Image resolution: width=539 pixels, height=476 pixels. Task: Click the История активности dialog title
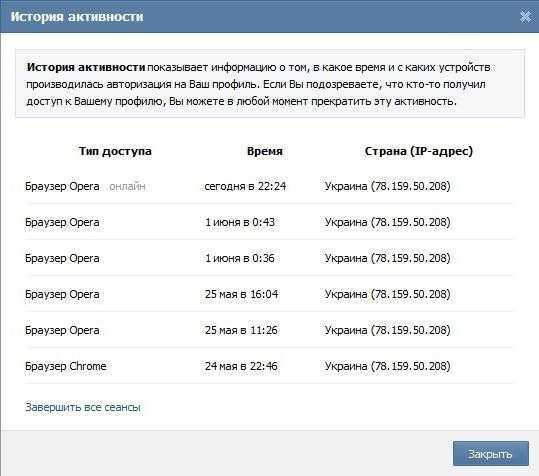(x=77, y=16)
